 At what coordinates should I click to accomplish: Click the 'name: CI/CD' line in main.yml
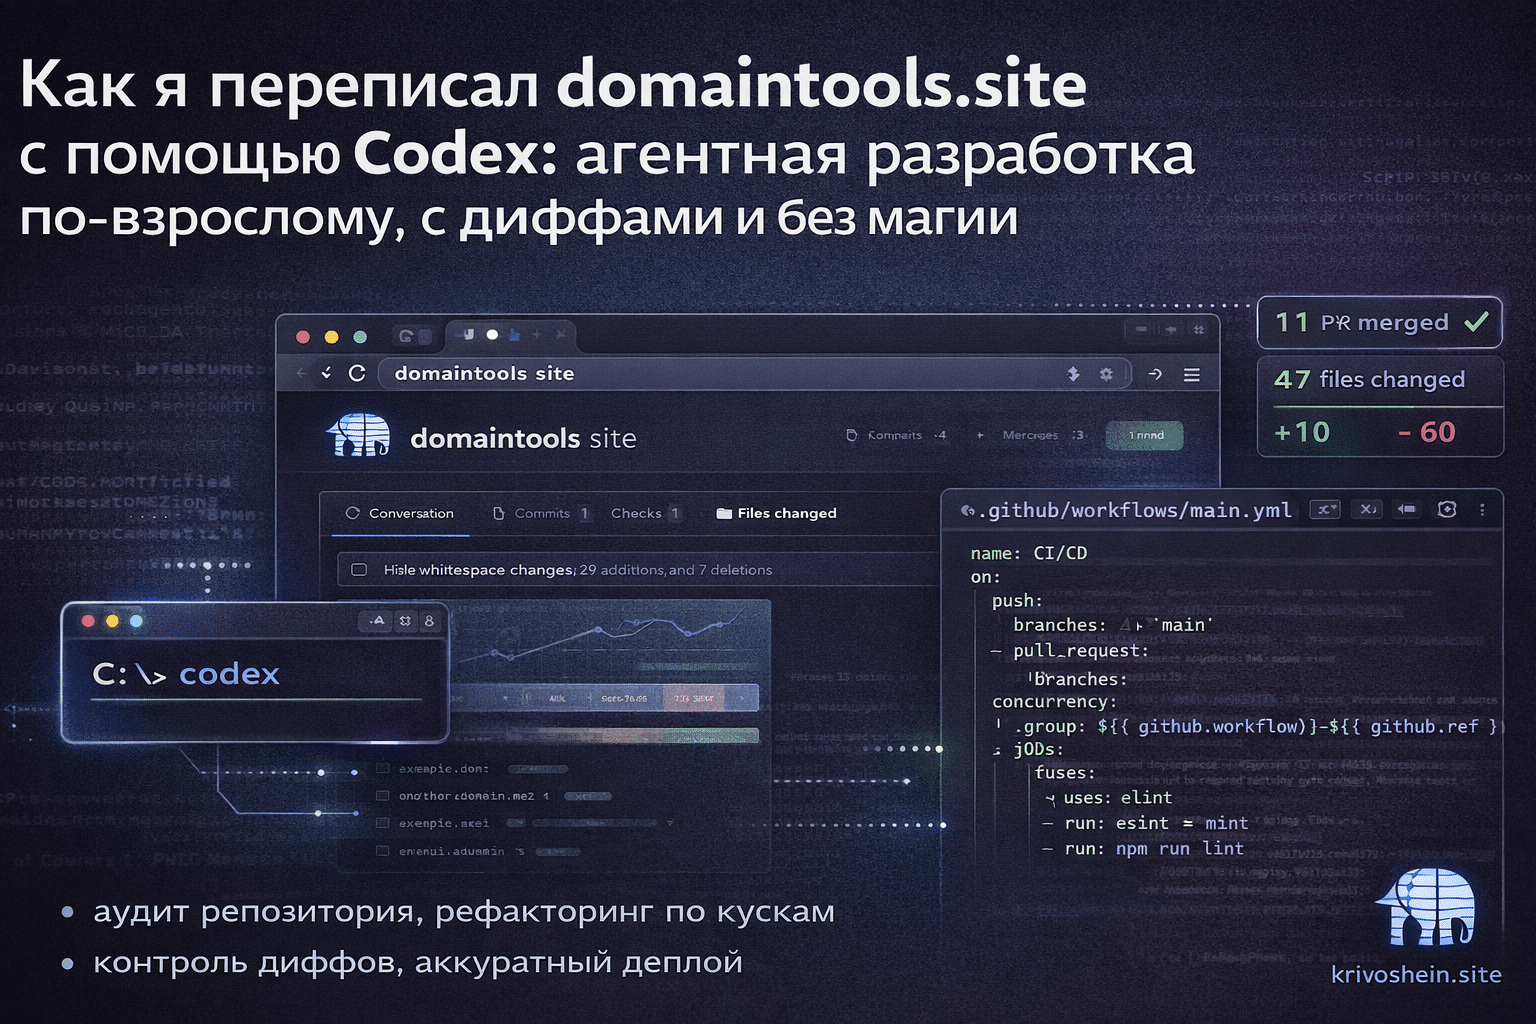(x=1028, y=553)
